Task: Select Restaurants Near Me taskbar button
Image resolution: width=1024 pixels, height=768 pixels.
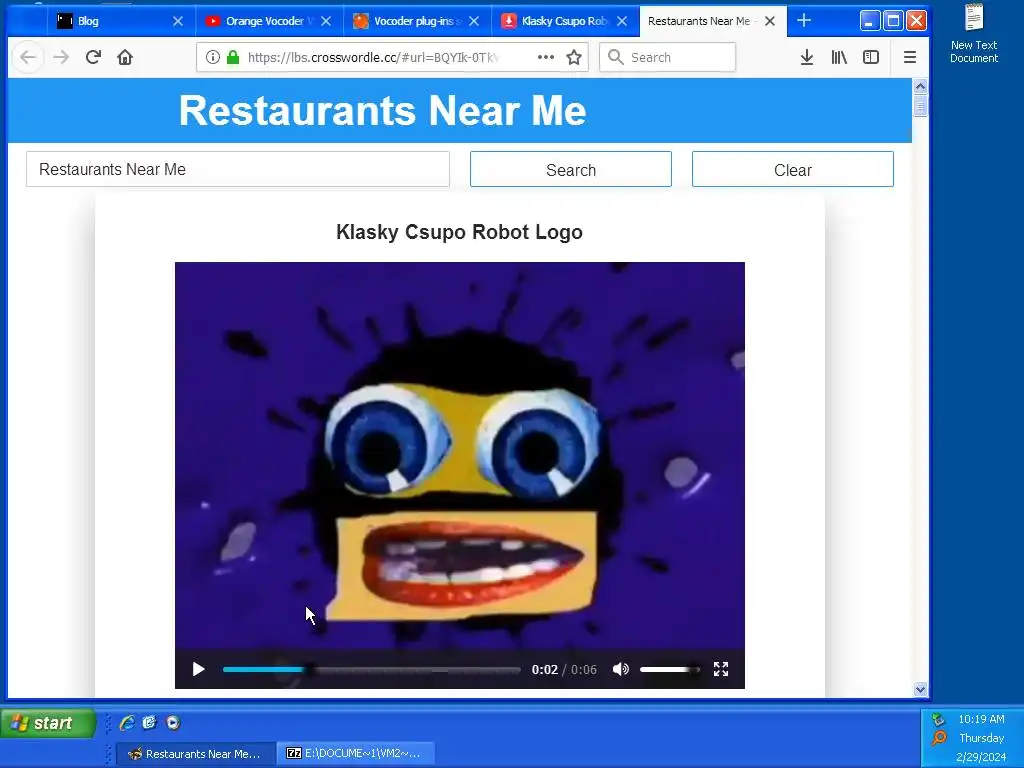Action: pos(195,754)
